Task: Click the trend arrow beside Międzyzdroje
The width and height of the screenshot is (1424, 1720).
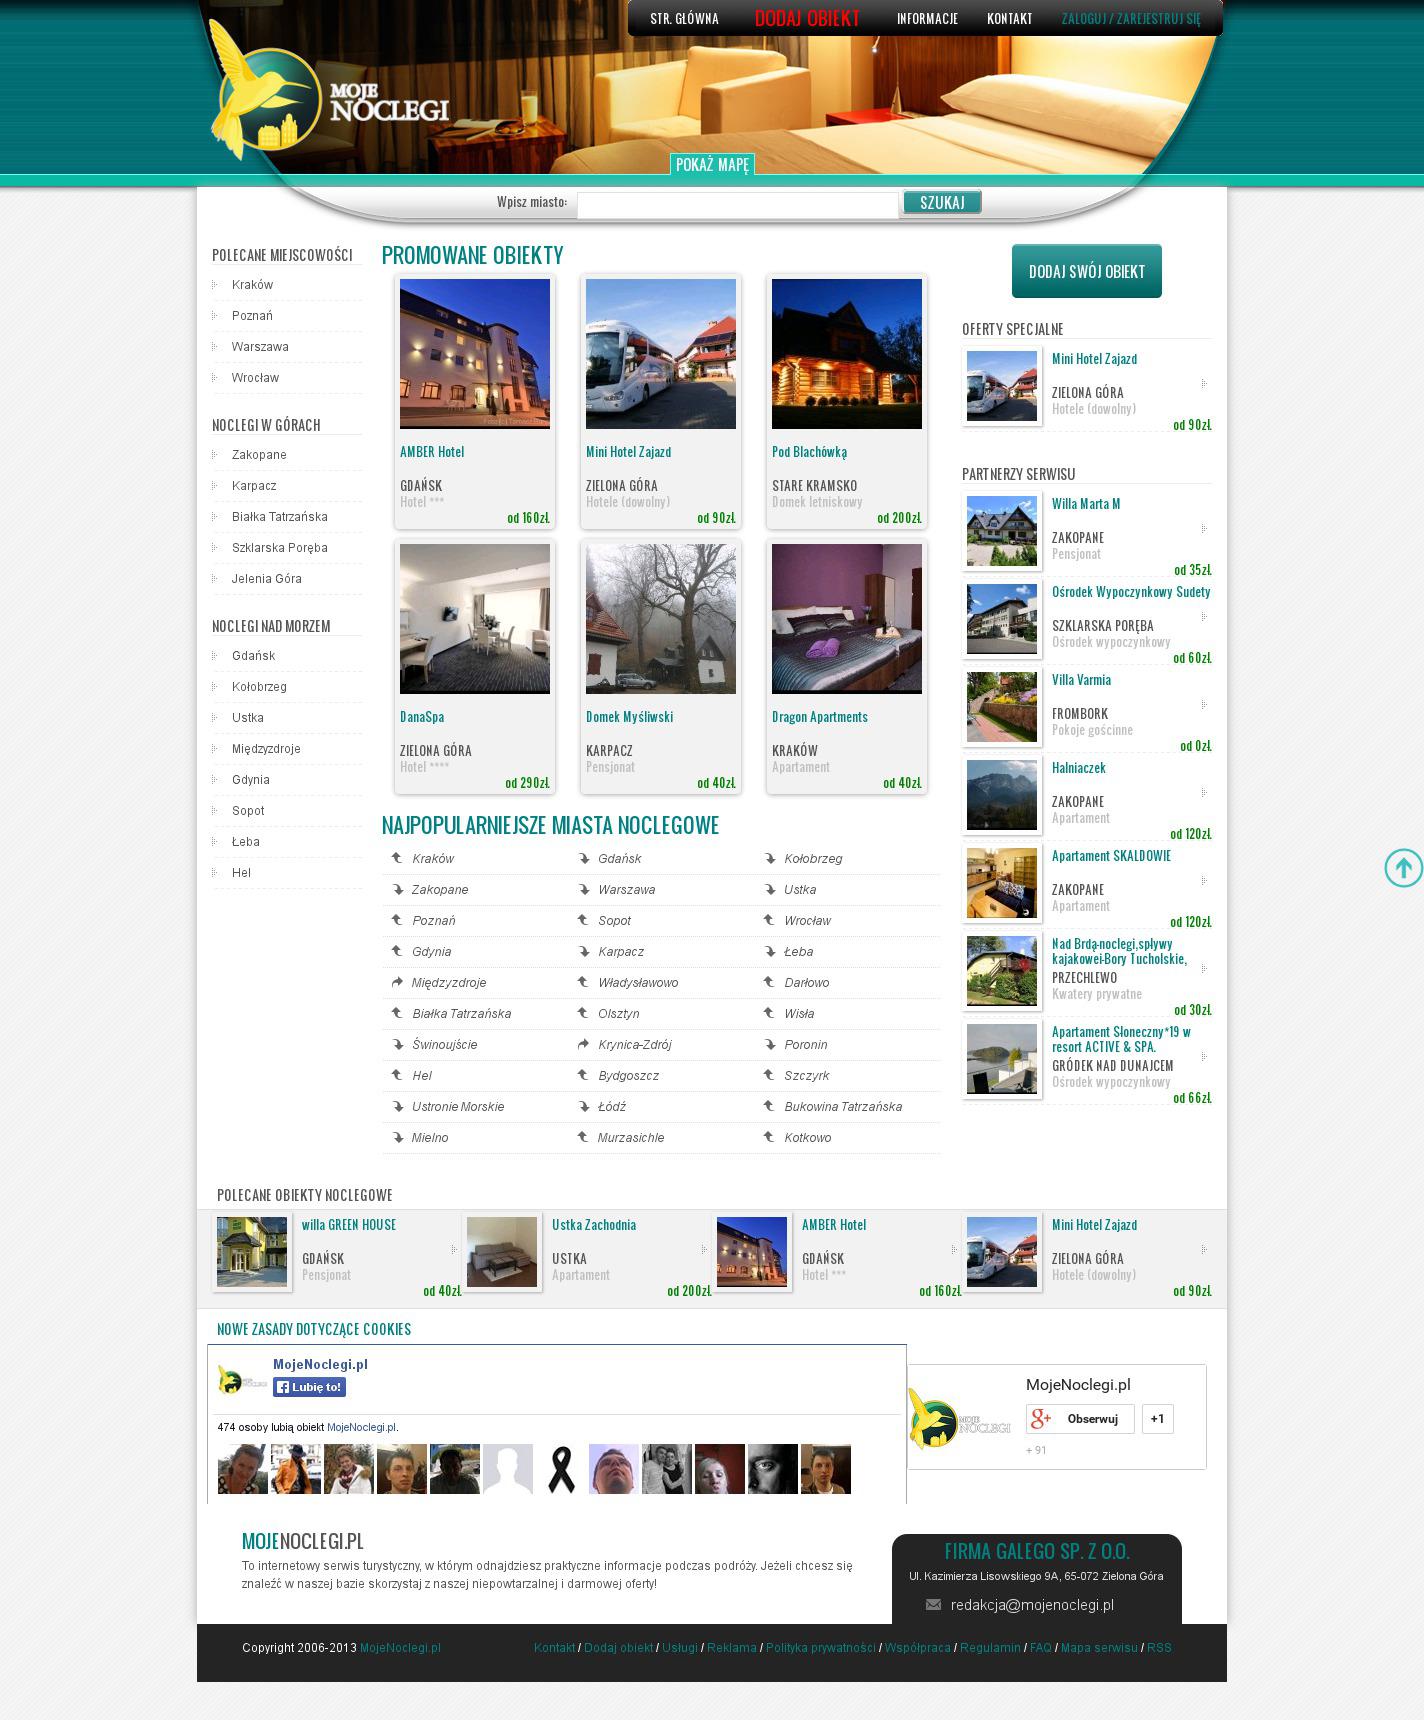Action: (x=397, y=983)
